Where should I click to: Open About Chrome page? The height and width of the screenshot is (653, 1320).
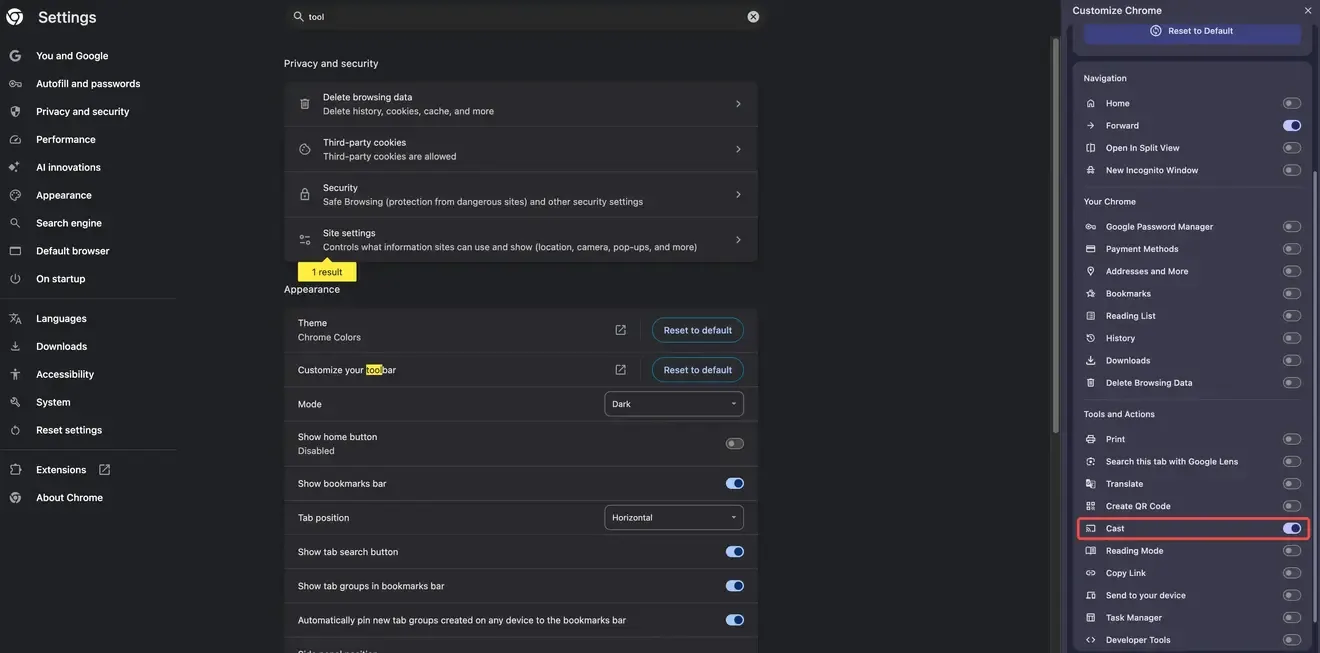pyautogui.click(x=69, y=498)
